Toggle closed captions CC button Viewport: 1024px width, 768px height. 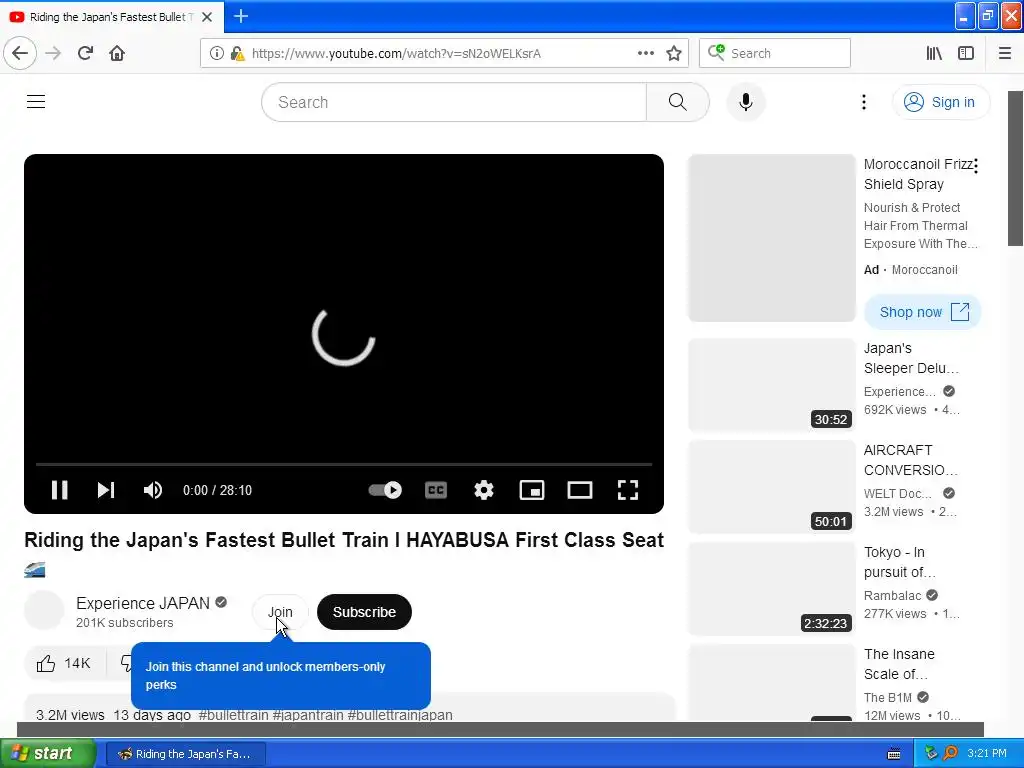tap(436, 490)
